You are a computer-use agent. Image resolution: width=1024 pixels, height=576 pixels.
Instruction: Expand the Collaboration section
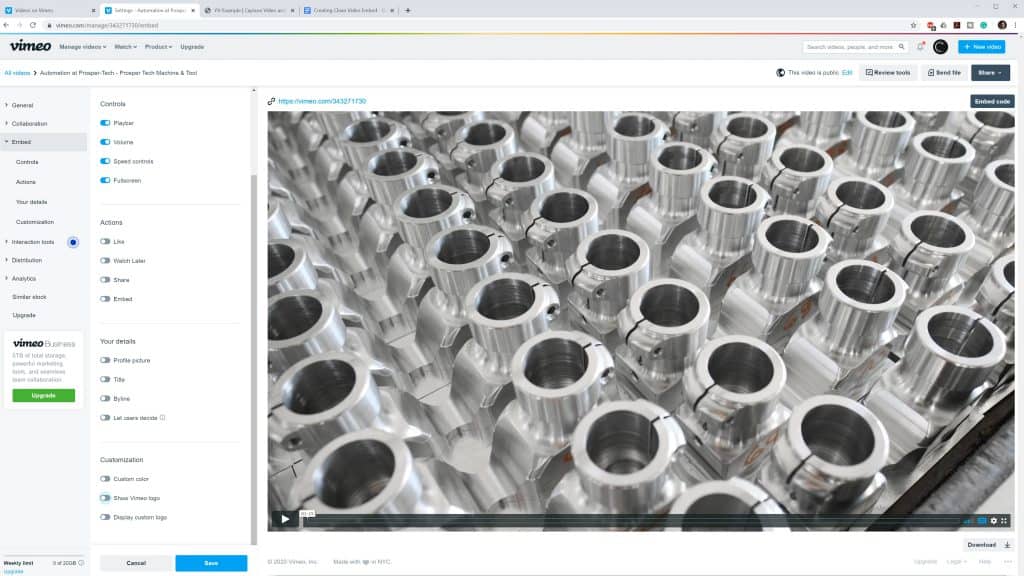pos(27,123)
